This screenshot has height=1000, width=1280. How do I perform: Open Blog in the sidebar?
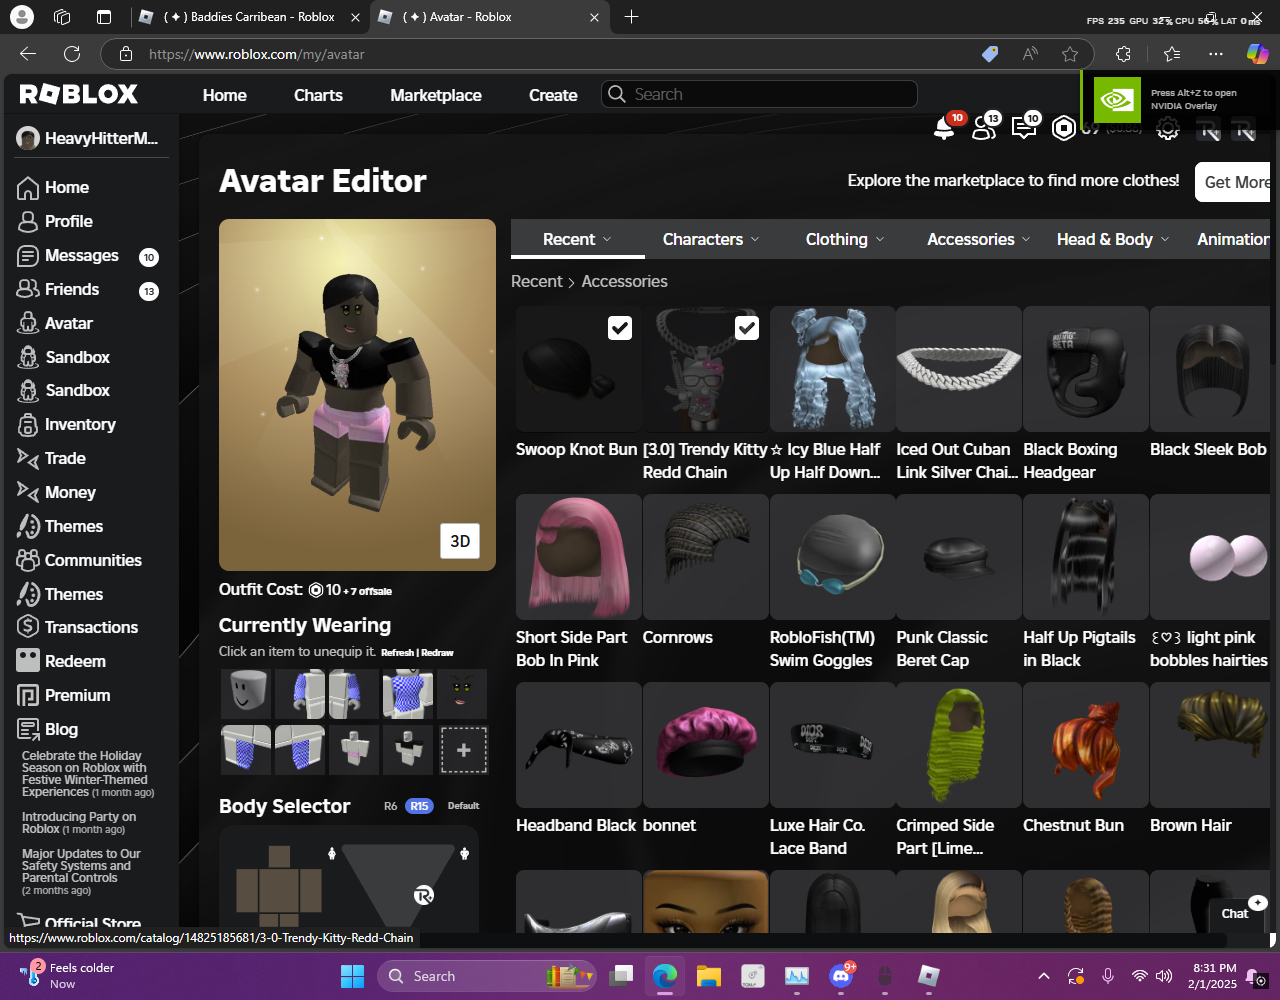coord(47,729)
